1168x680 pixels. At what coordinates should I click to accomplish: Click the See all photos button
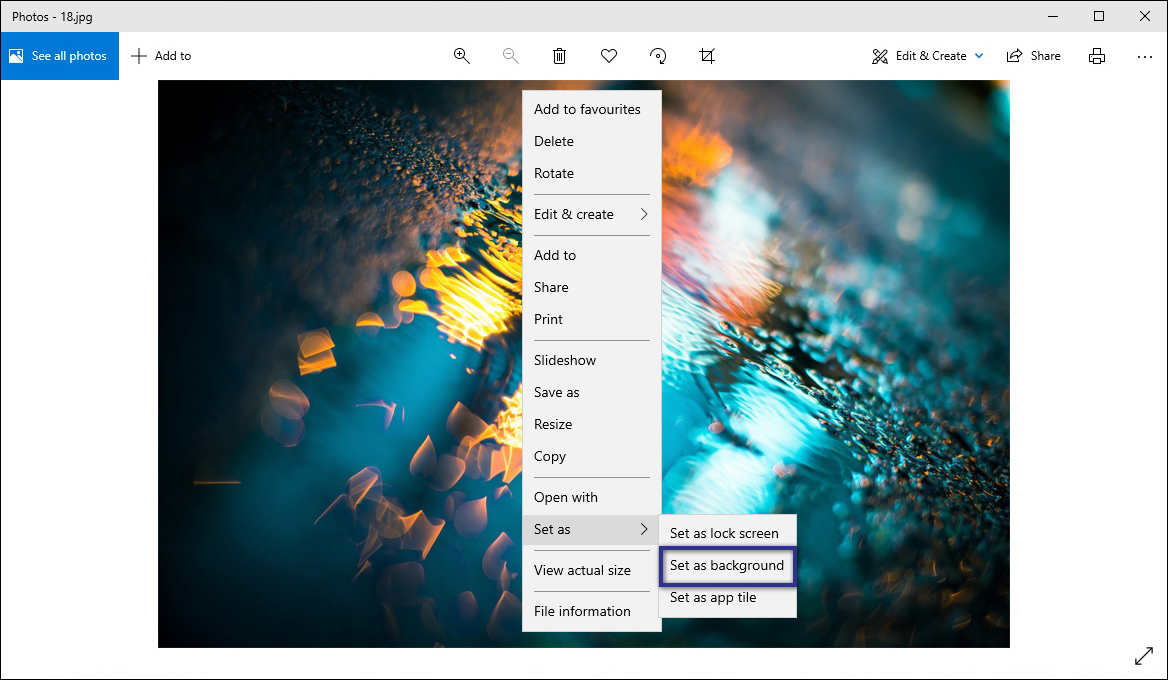point(59,56)
